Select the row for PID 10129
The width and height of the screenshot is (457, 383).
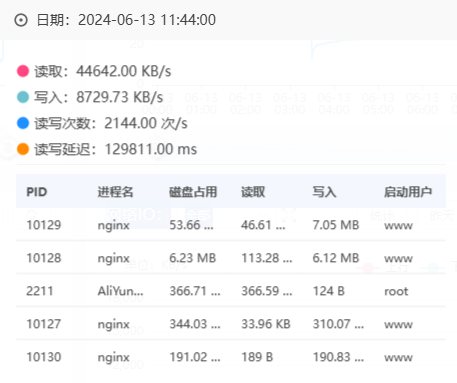tap(231, 225)
